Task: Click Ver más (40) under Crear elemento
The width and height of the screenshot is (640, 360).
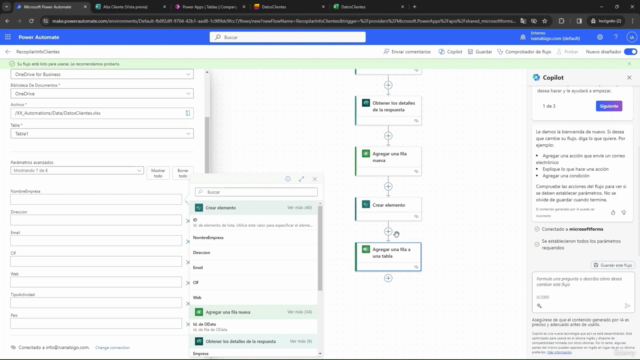Action: [x=300, y=208]
